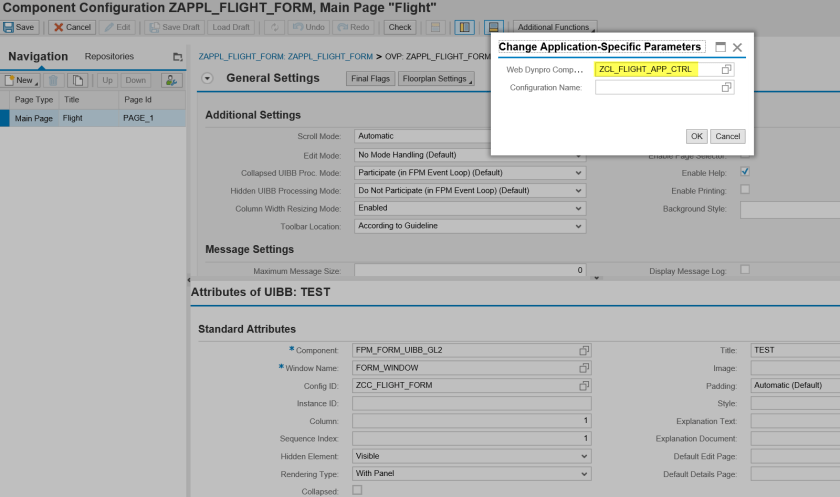Click the Check button

(400, 27)
